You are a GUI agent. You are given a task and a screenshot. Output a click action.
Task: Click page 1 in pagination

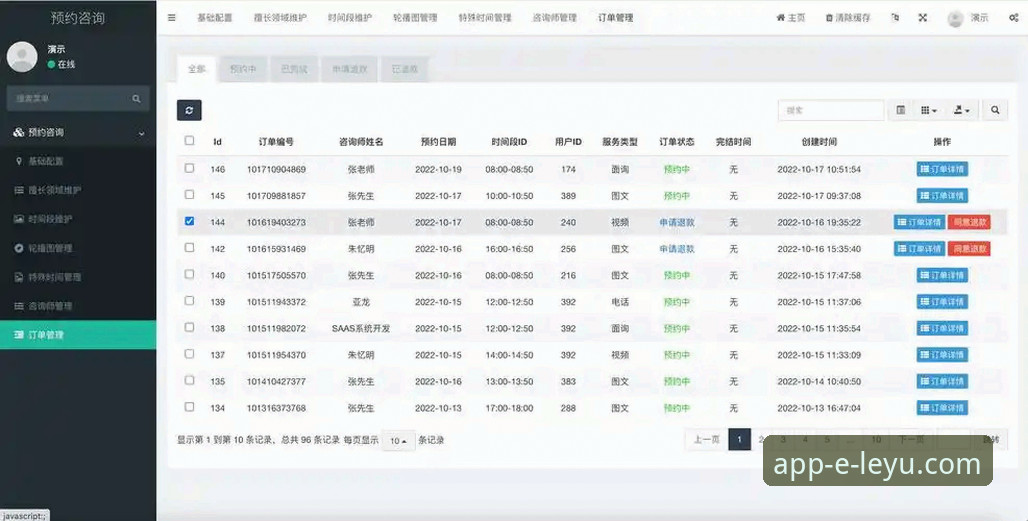(x=740, y=440)
